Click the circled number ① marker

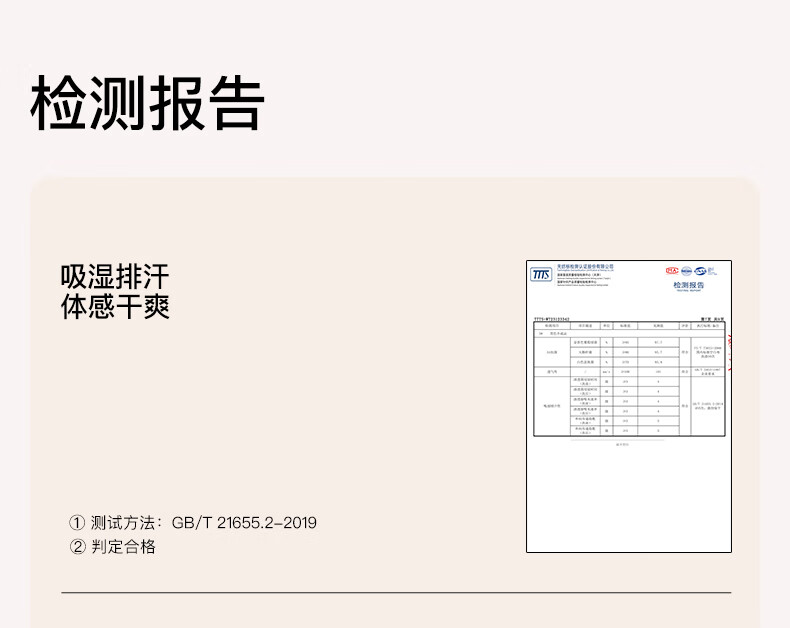point(77,523)
